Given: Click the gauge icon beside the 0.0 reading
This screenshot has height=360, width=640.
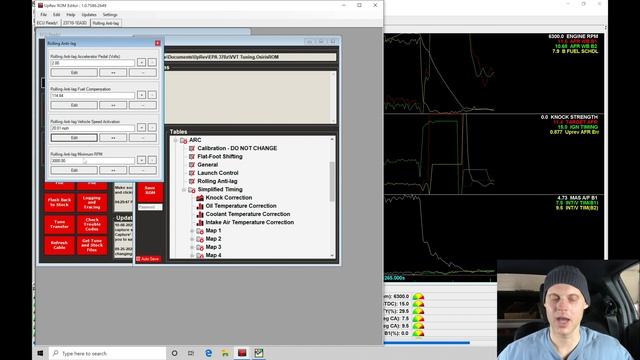Looking at the screenshot, I should (x=418, y=333).
